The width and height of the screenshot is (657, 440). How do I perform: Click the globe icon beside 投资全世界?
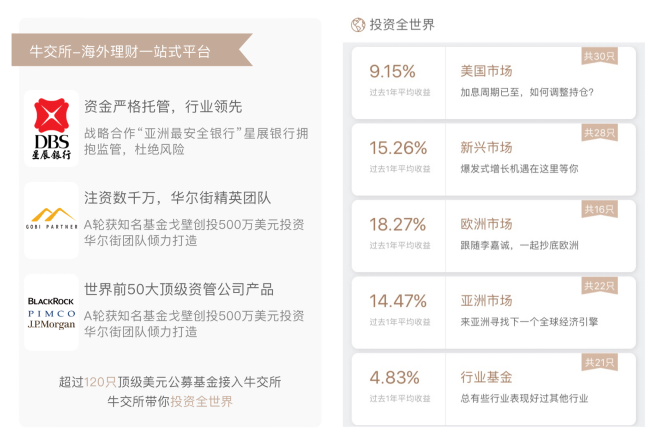click(x=358, y=25)
